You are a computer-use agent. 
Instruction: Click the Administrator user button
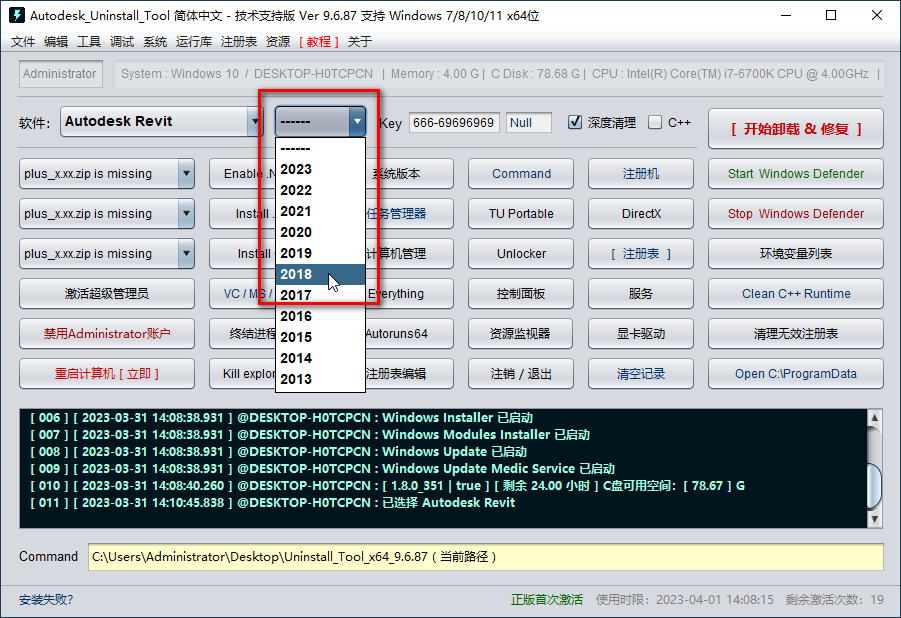pos(60,74)
